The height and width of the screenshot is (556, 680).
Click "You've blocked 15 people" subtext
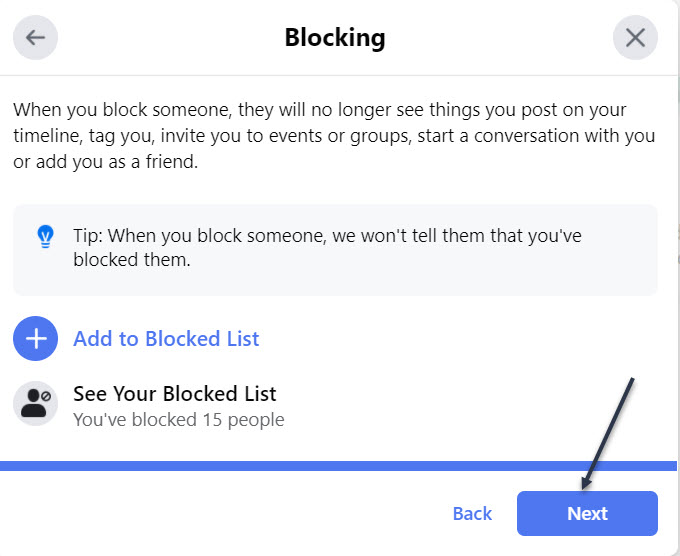179,420
